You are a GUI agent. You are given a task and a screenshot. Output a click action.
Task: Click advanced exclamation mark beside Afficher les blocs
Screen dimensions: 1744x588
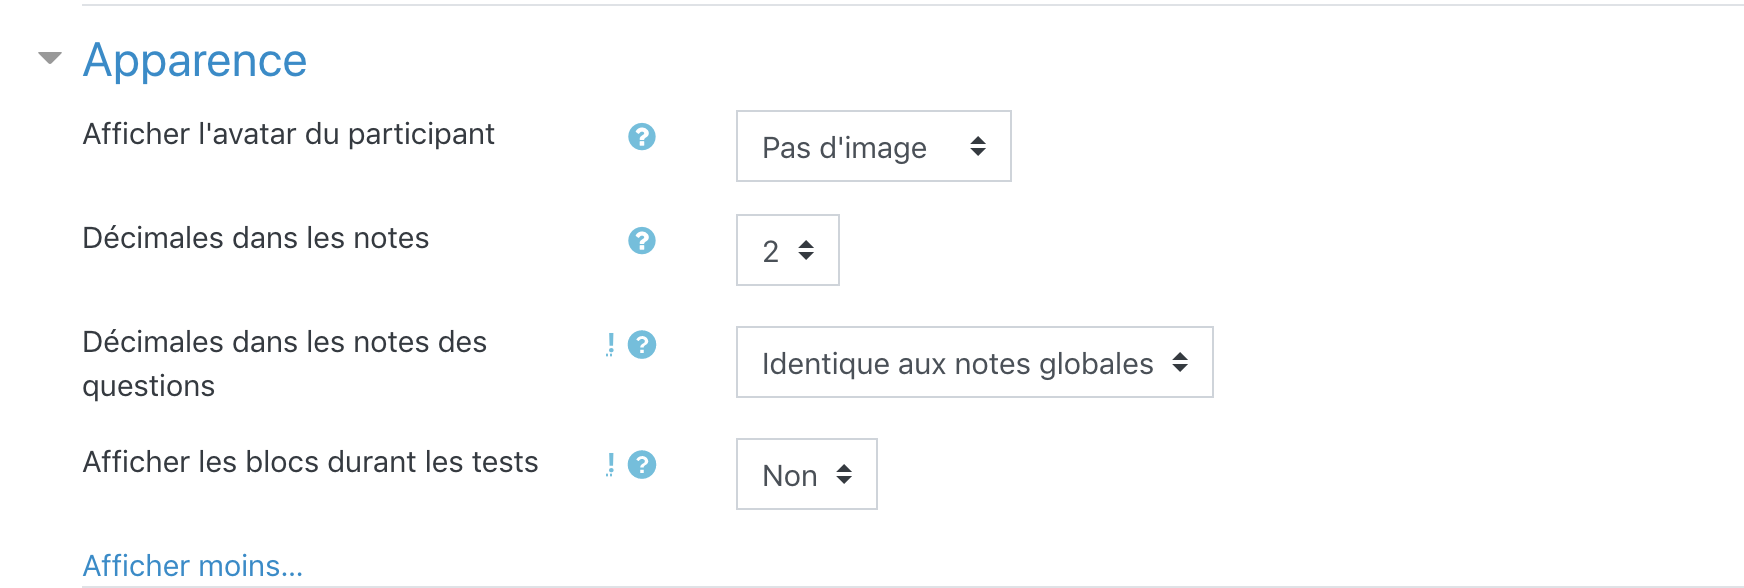(x=610, y=465)
